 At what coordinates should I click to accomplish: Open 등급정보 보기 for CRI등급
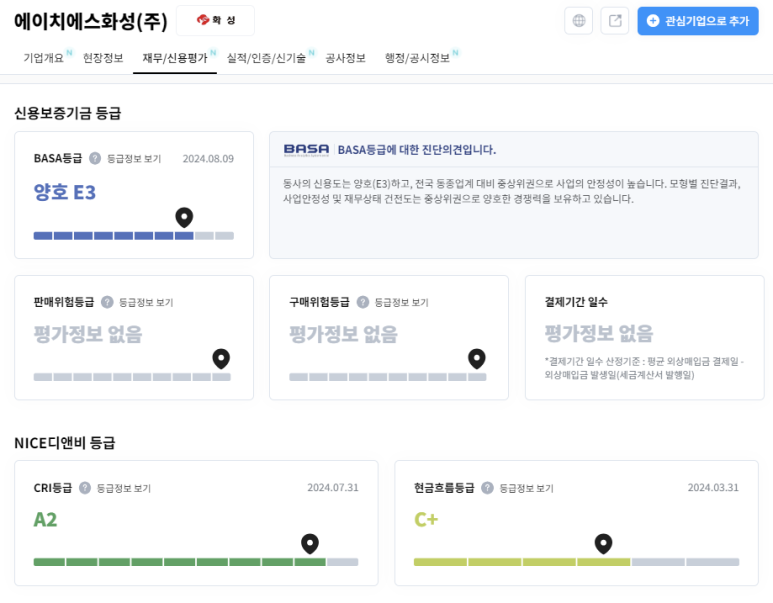tap(124, 488)
